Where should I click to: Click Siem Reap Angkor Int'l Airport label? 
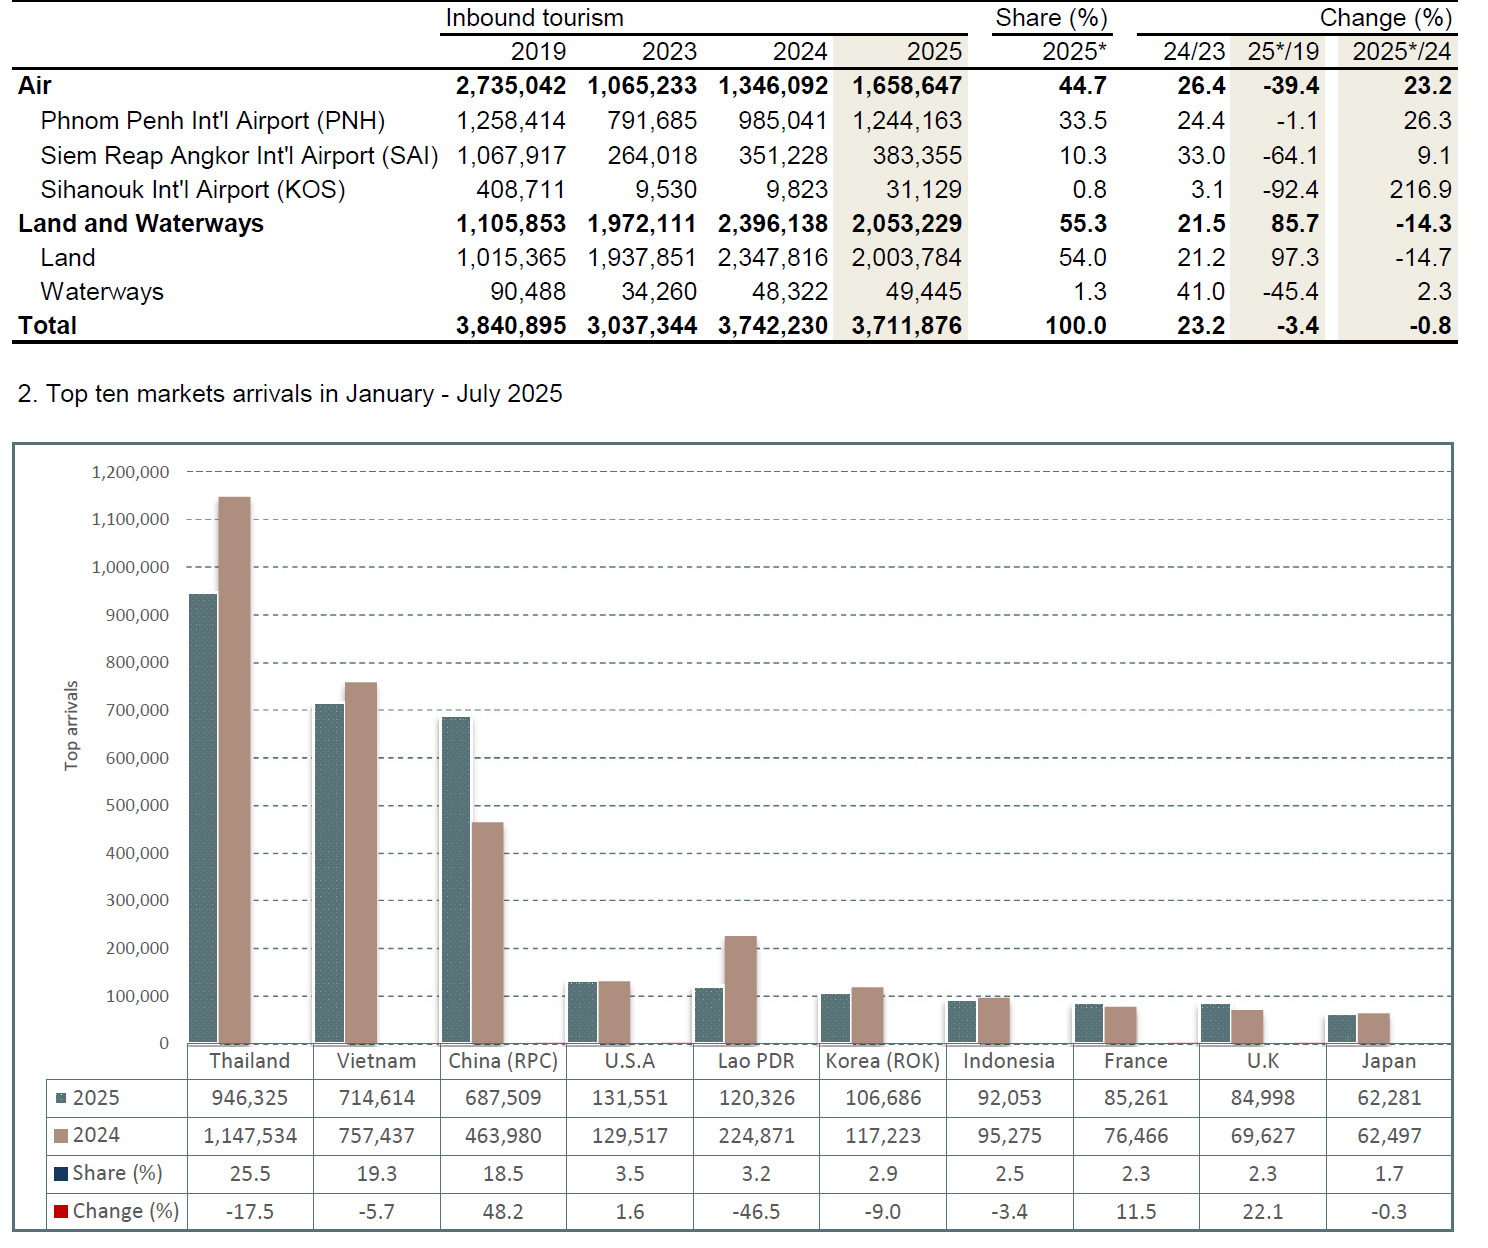click(x=239, y=156)
